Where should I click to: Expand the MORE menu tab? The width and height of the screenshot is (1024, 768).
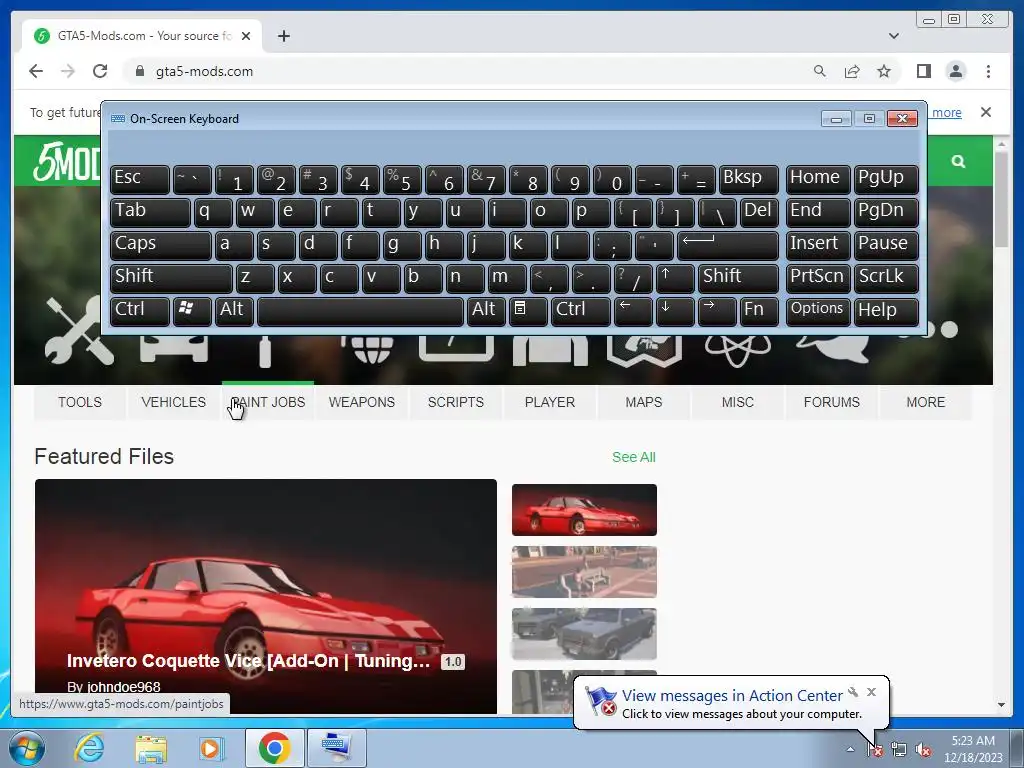925,402
